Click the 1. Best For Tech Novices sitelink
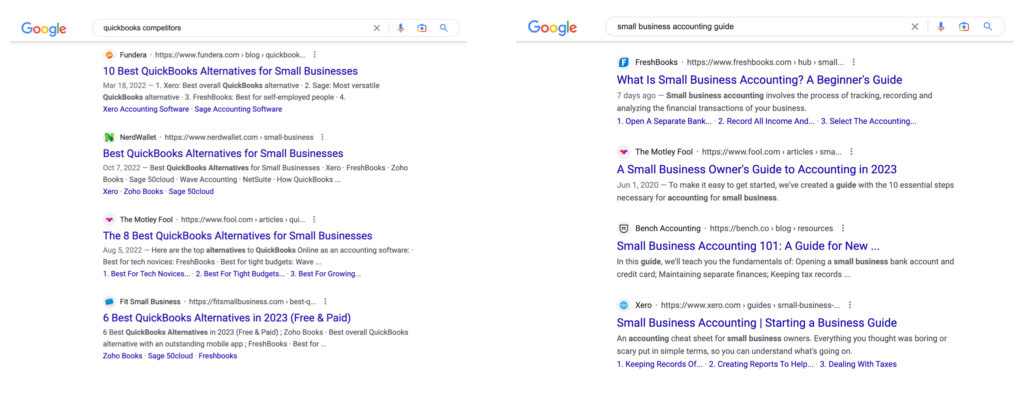Screen dimensions: 1024x394 [147, 274]
